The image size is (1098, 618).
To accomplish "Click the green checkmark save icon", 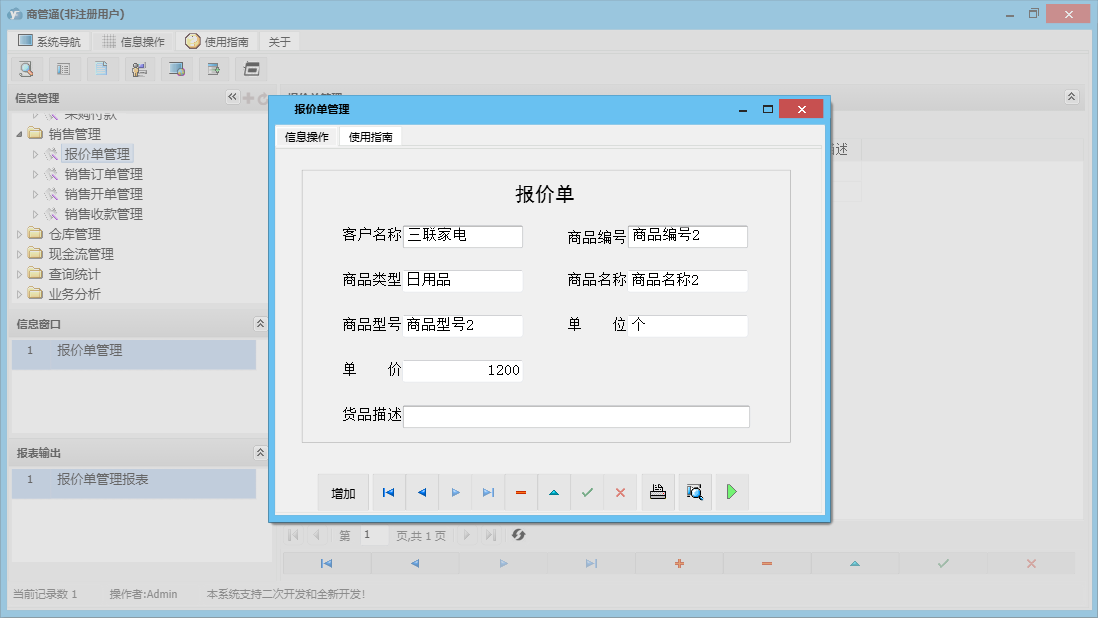I will (588, 491).
